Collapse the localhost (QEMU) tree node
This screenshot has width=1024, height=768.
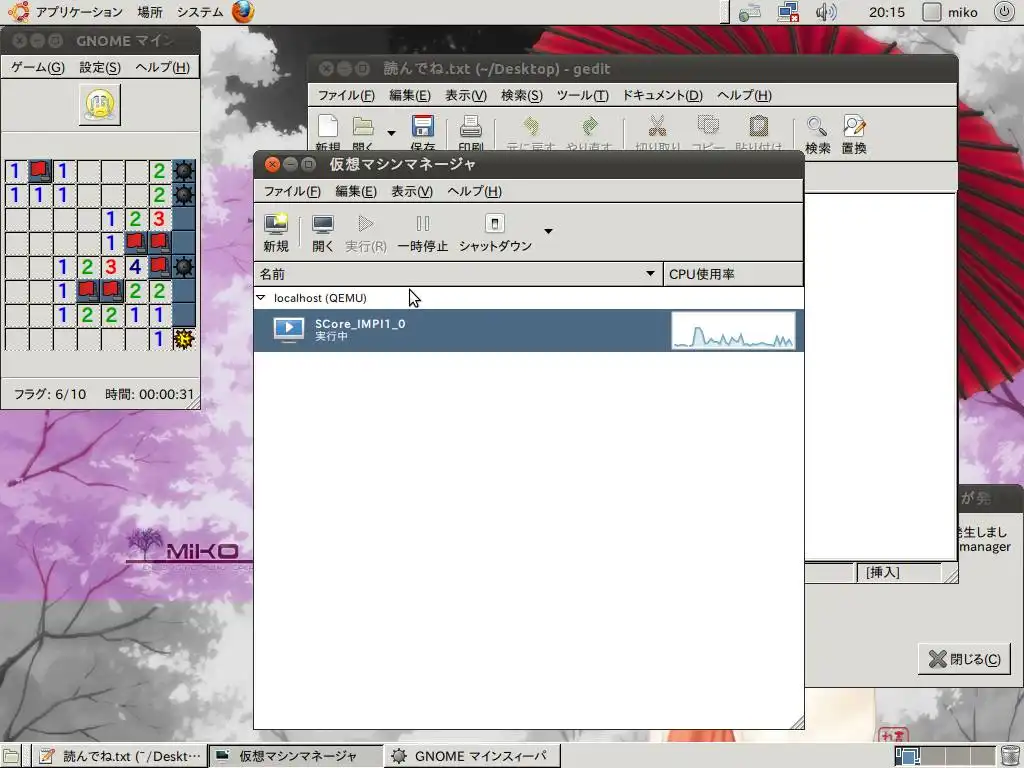click(261, 298)
